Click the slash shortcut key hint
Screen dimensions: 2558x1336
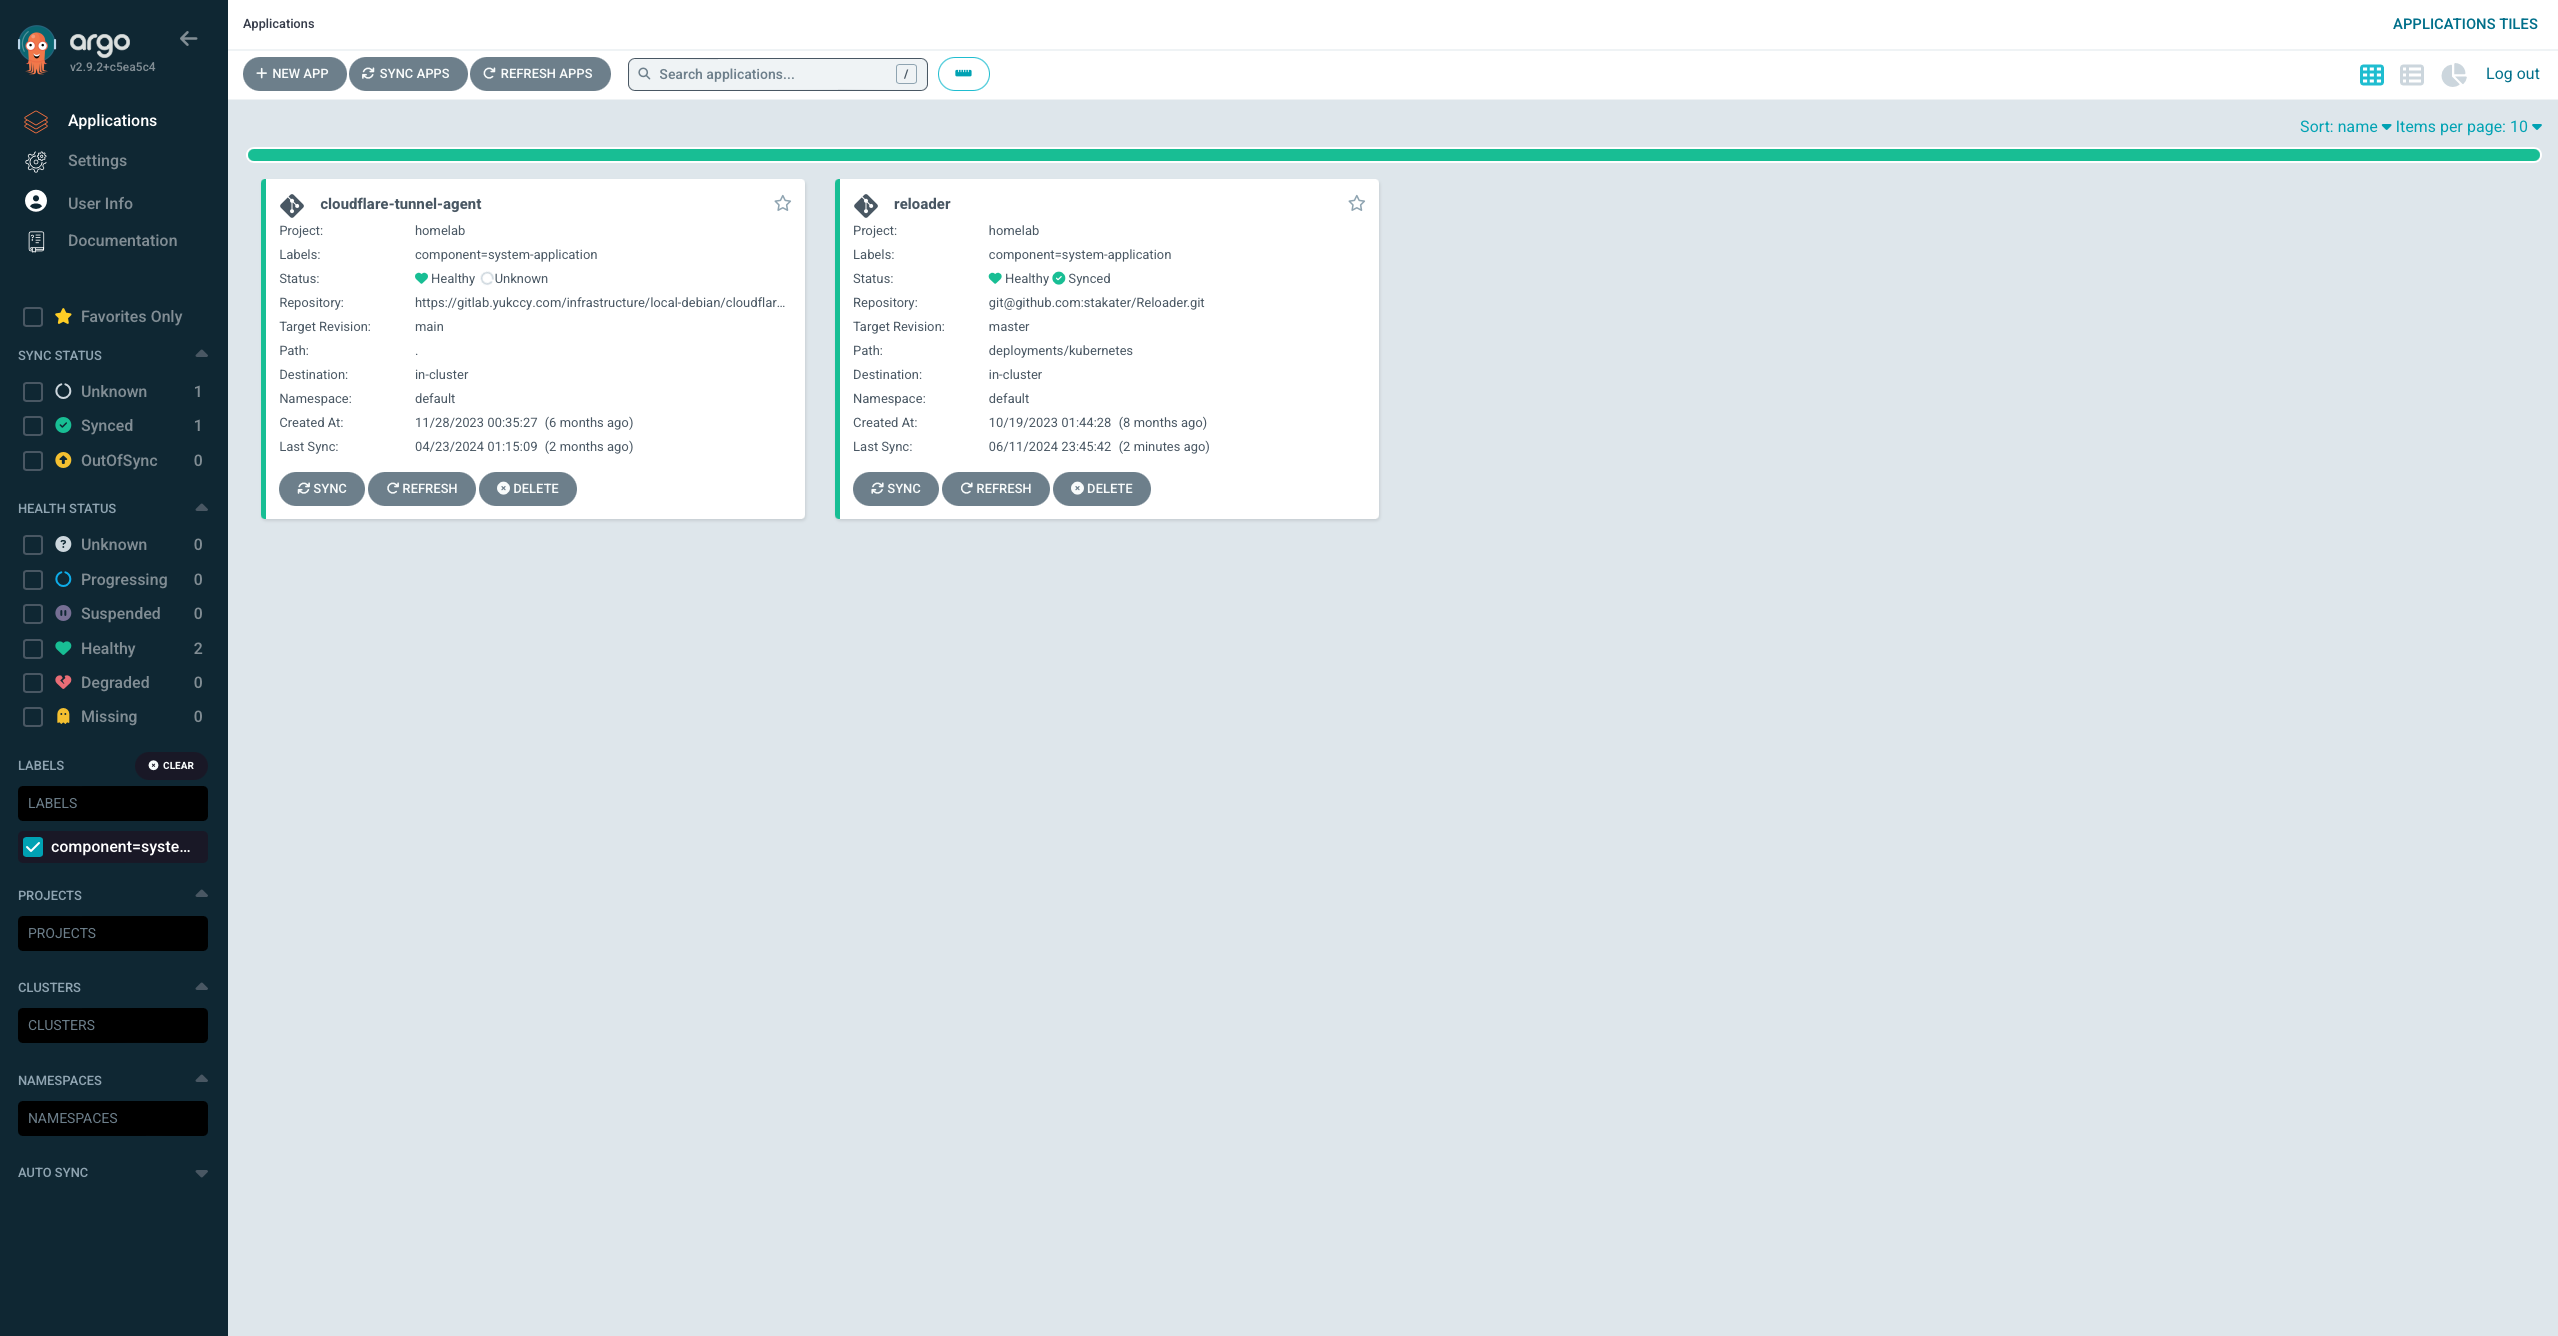(906, 74)
